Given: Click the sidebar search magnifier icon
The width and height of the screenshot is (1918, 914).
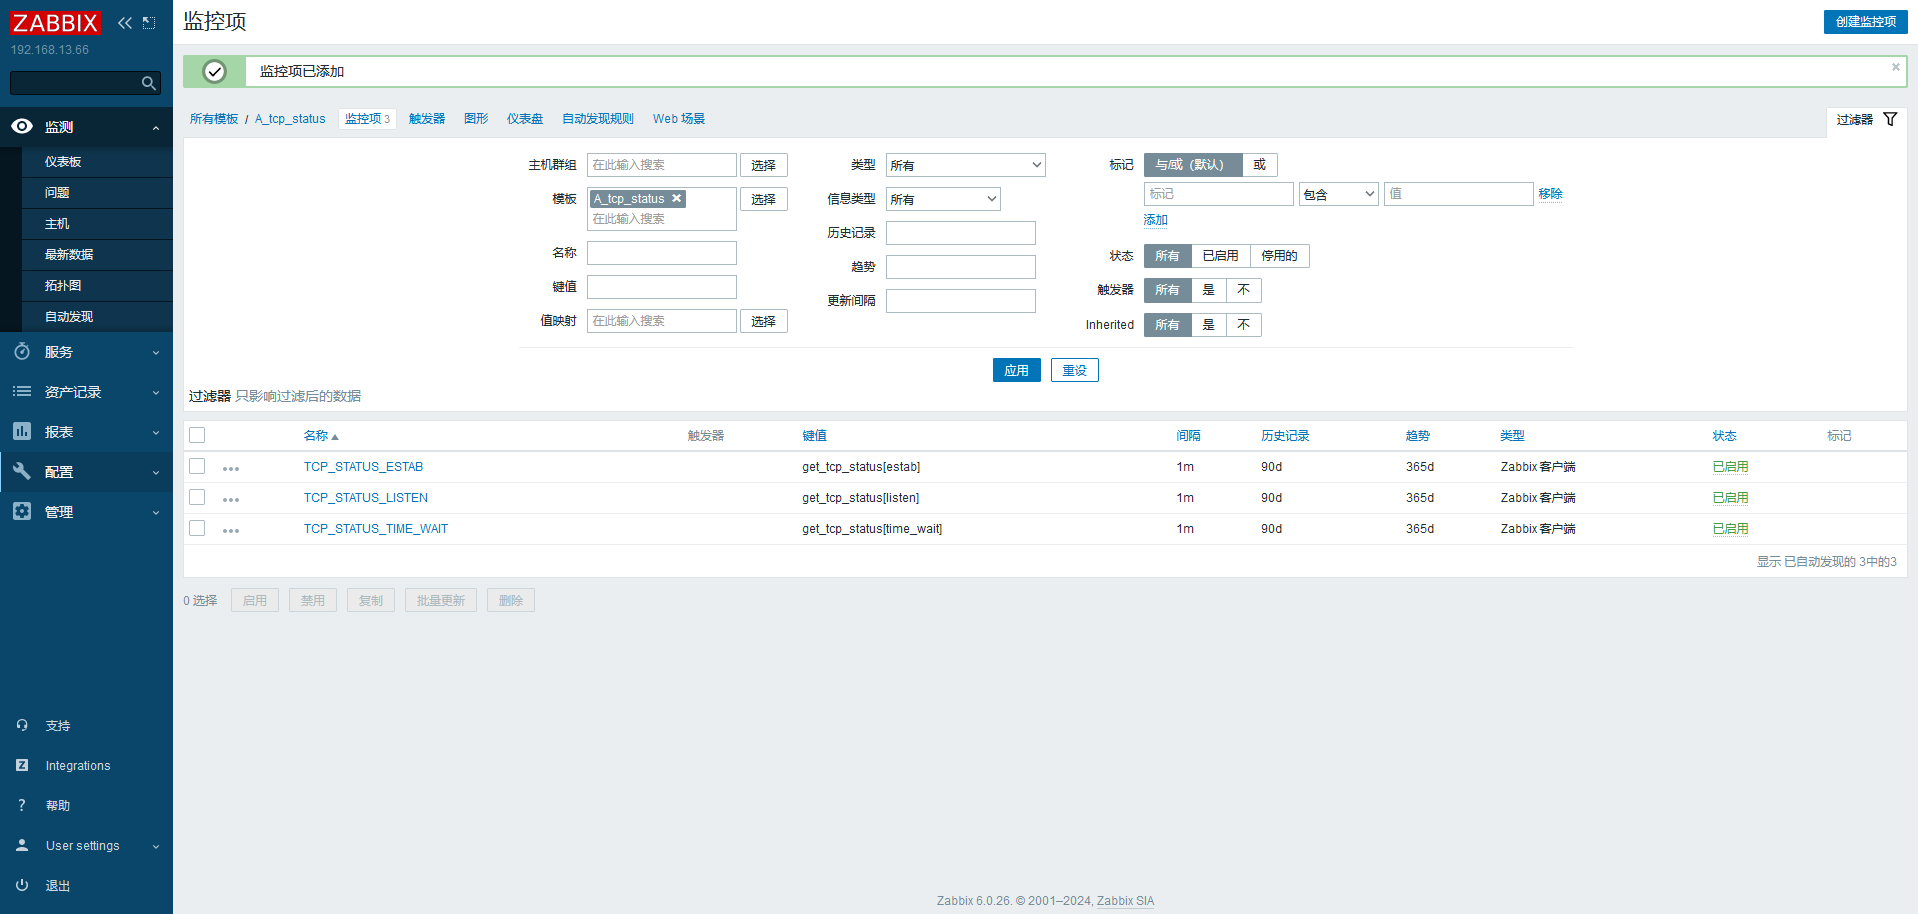Looking at the screenshot, I should tap(149, 83).
